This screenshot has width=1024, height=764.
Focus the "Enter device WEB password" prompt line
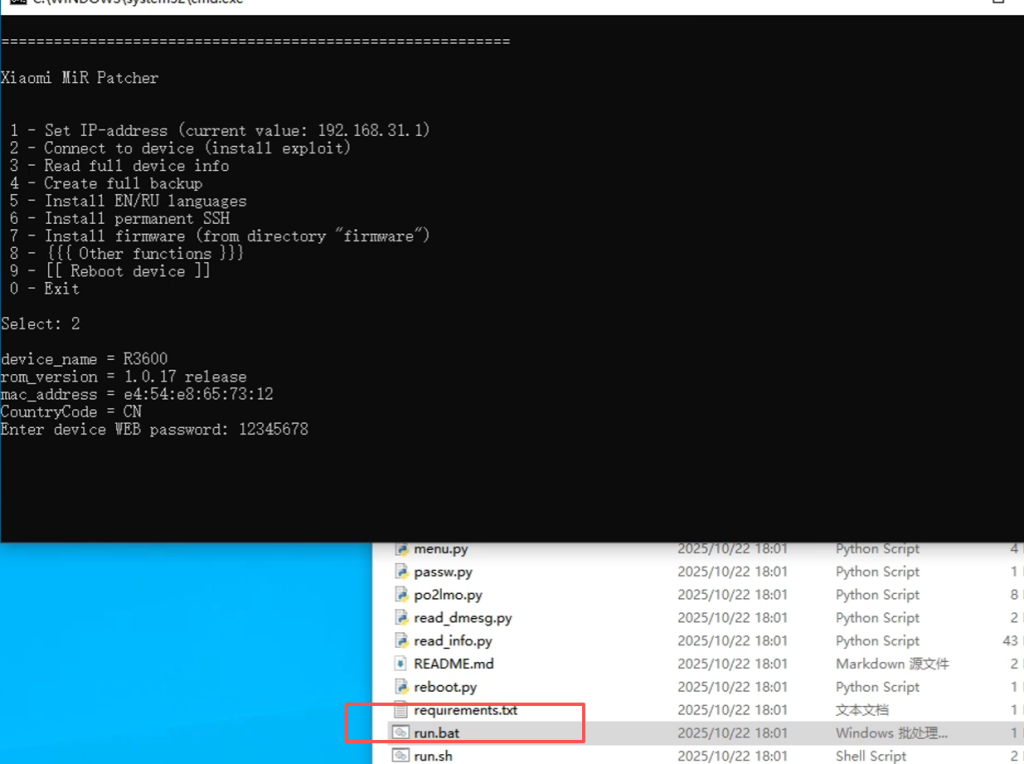tap(154, 429)
